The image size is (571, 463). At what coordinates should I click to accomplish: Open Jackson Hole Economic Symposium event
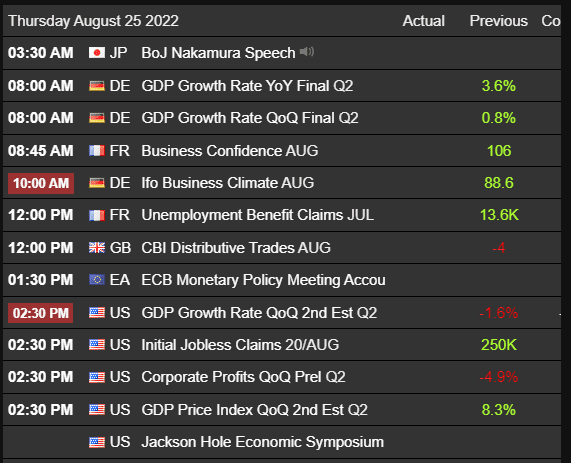[x=263, y=442]
